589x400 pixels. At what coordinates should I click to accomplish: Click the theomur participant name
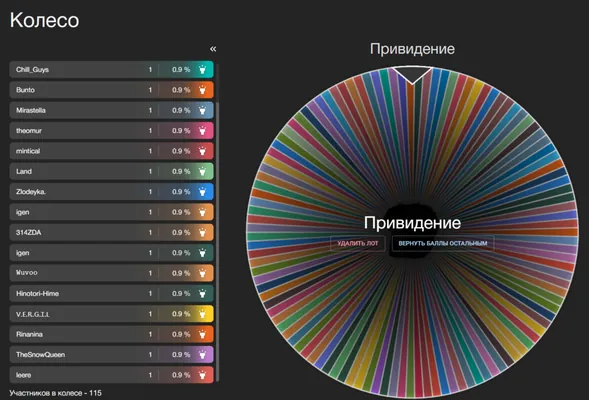click(x=29, y=131)
